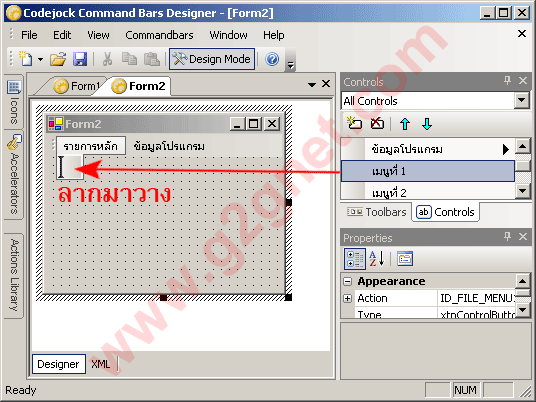Toggle Alphabetical sort in Properties
Viewport: 536px width, 402px height.
click(377, 259)
